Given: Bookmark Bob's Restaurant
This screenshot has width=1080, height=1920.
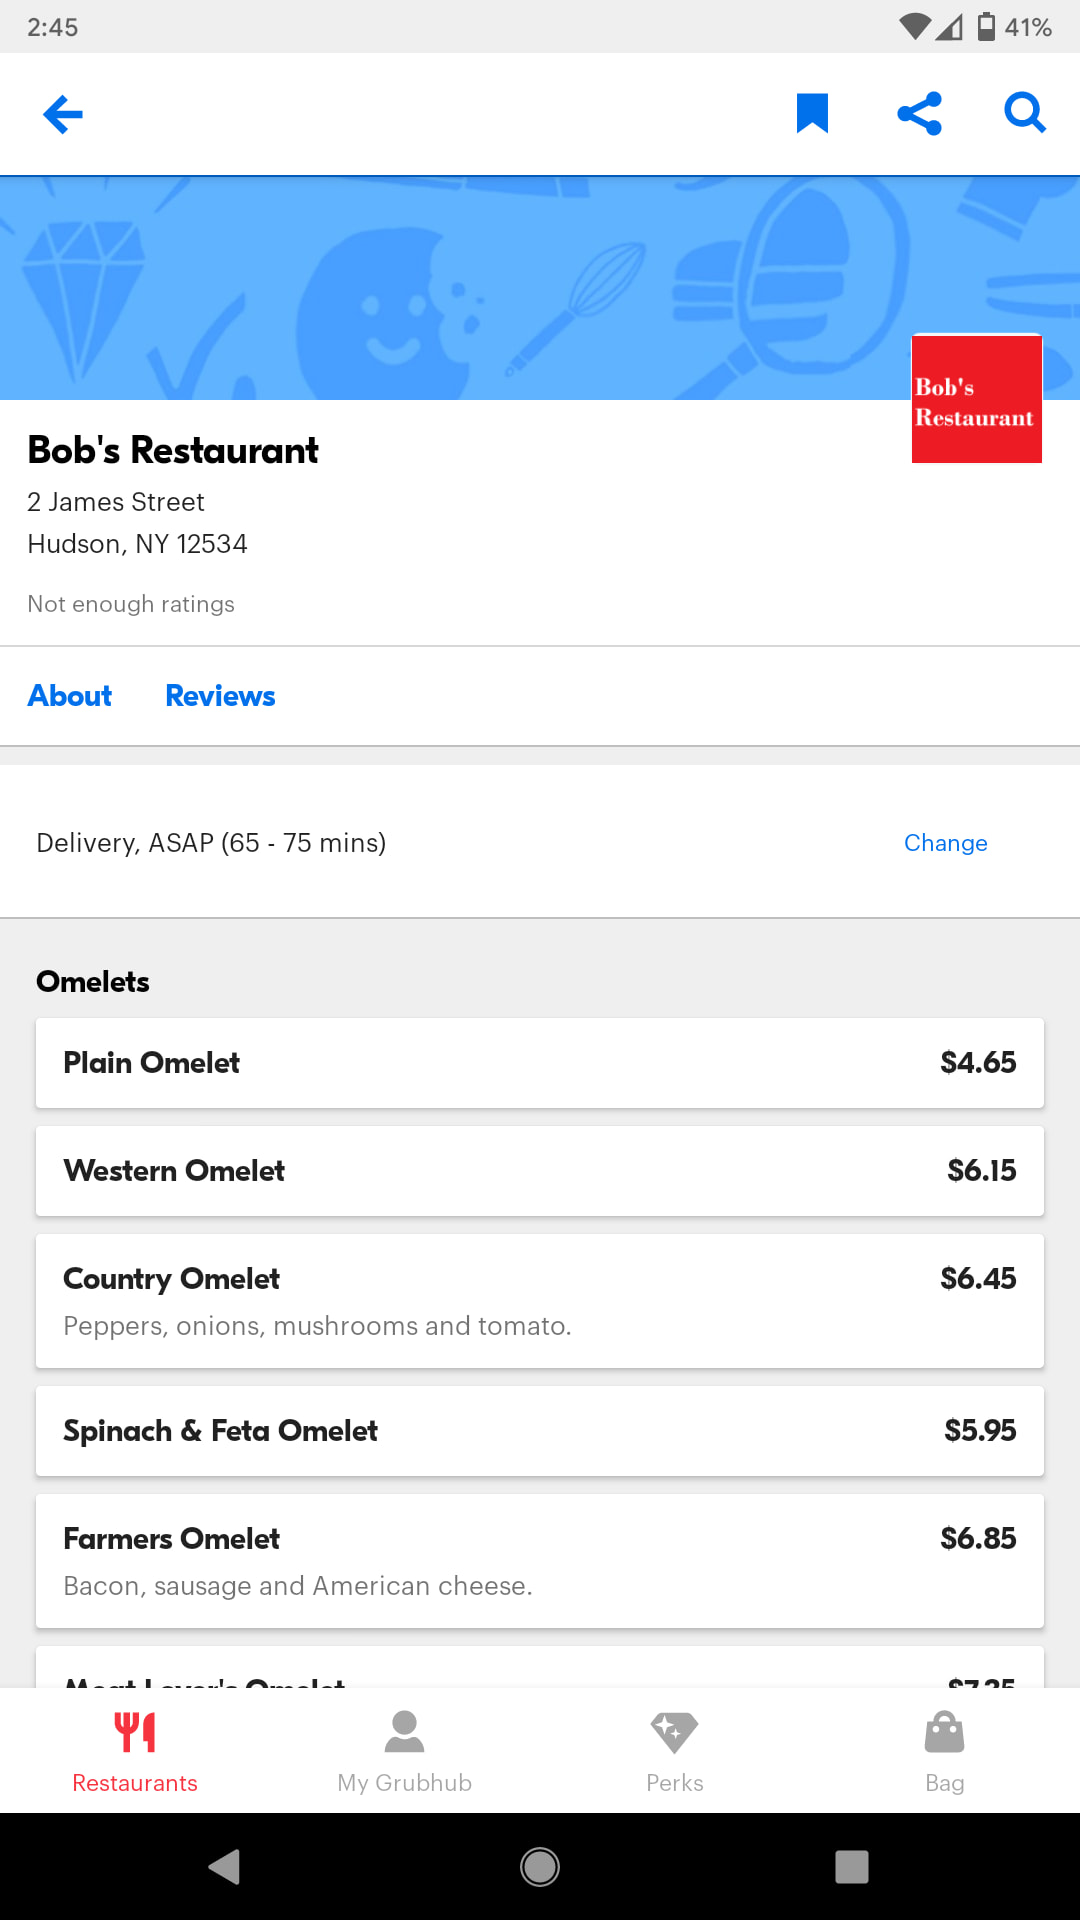Looking at the screenshot, I should [x=812, y=113].
